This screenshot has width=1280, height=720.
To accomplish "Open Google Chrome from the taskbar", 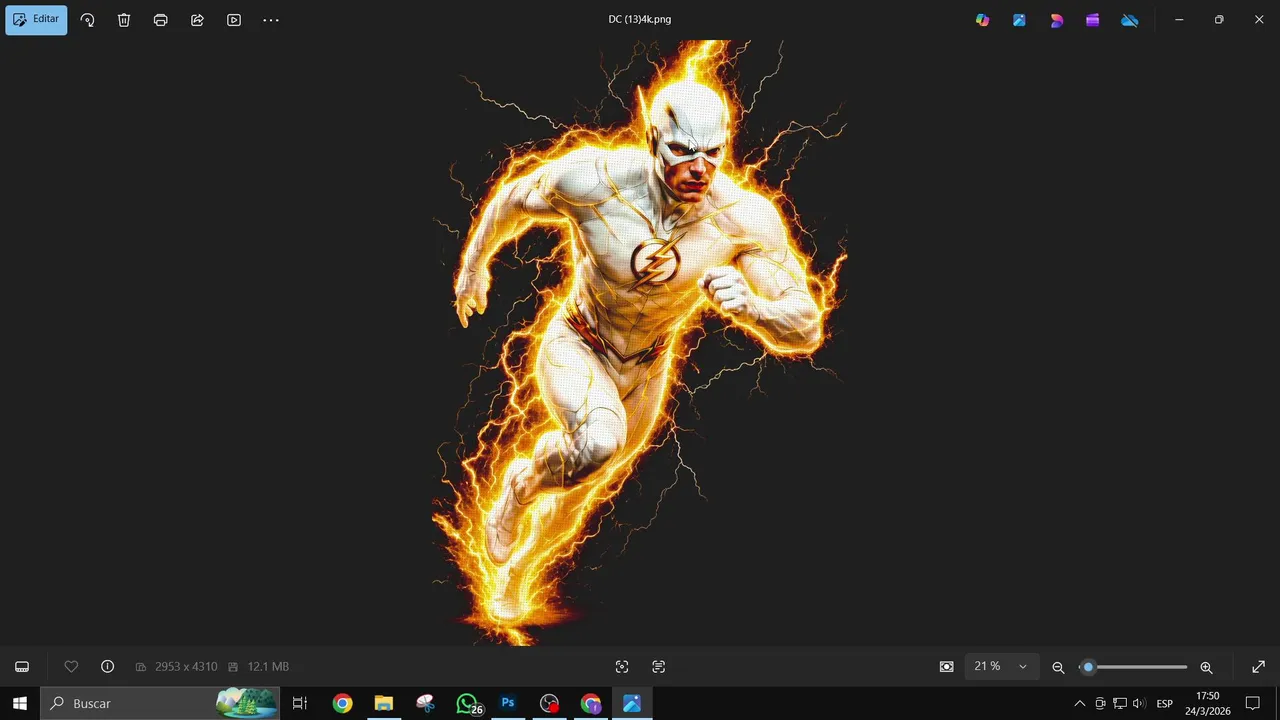I will tap(343, 704).
